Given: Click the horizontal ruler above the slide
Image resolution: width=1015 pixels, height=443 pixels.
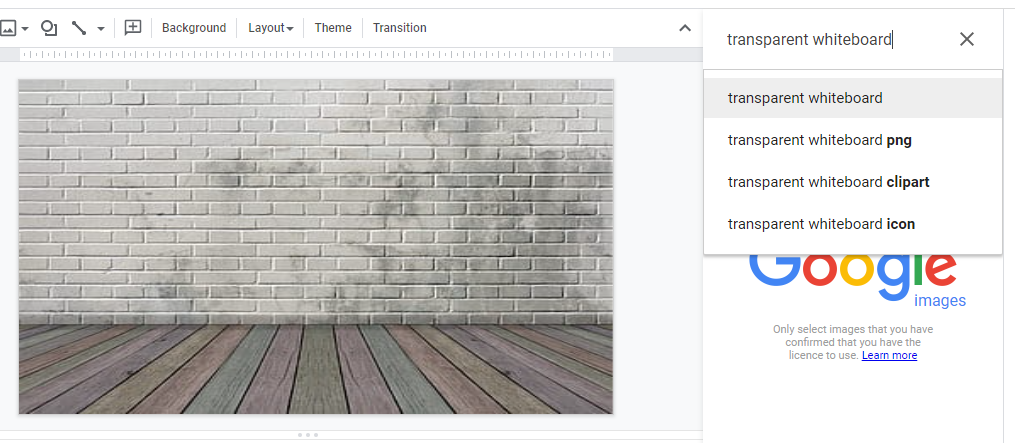Looking at the screenshot, I should pyautogui.click(x=350, y=54).
